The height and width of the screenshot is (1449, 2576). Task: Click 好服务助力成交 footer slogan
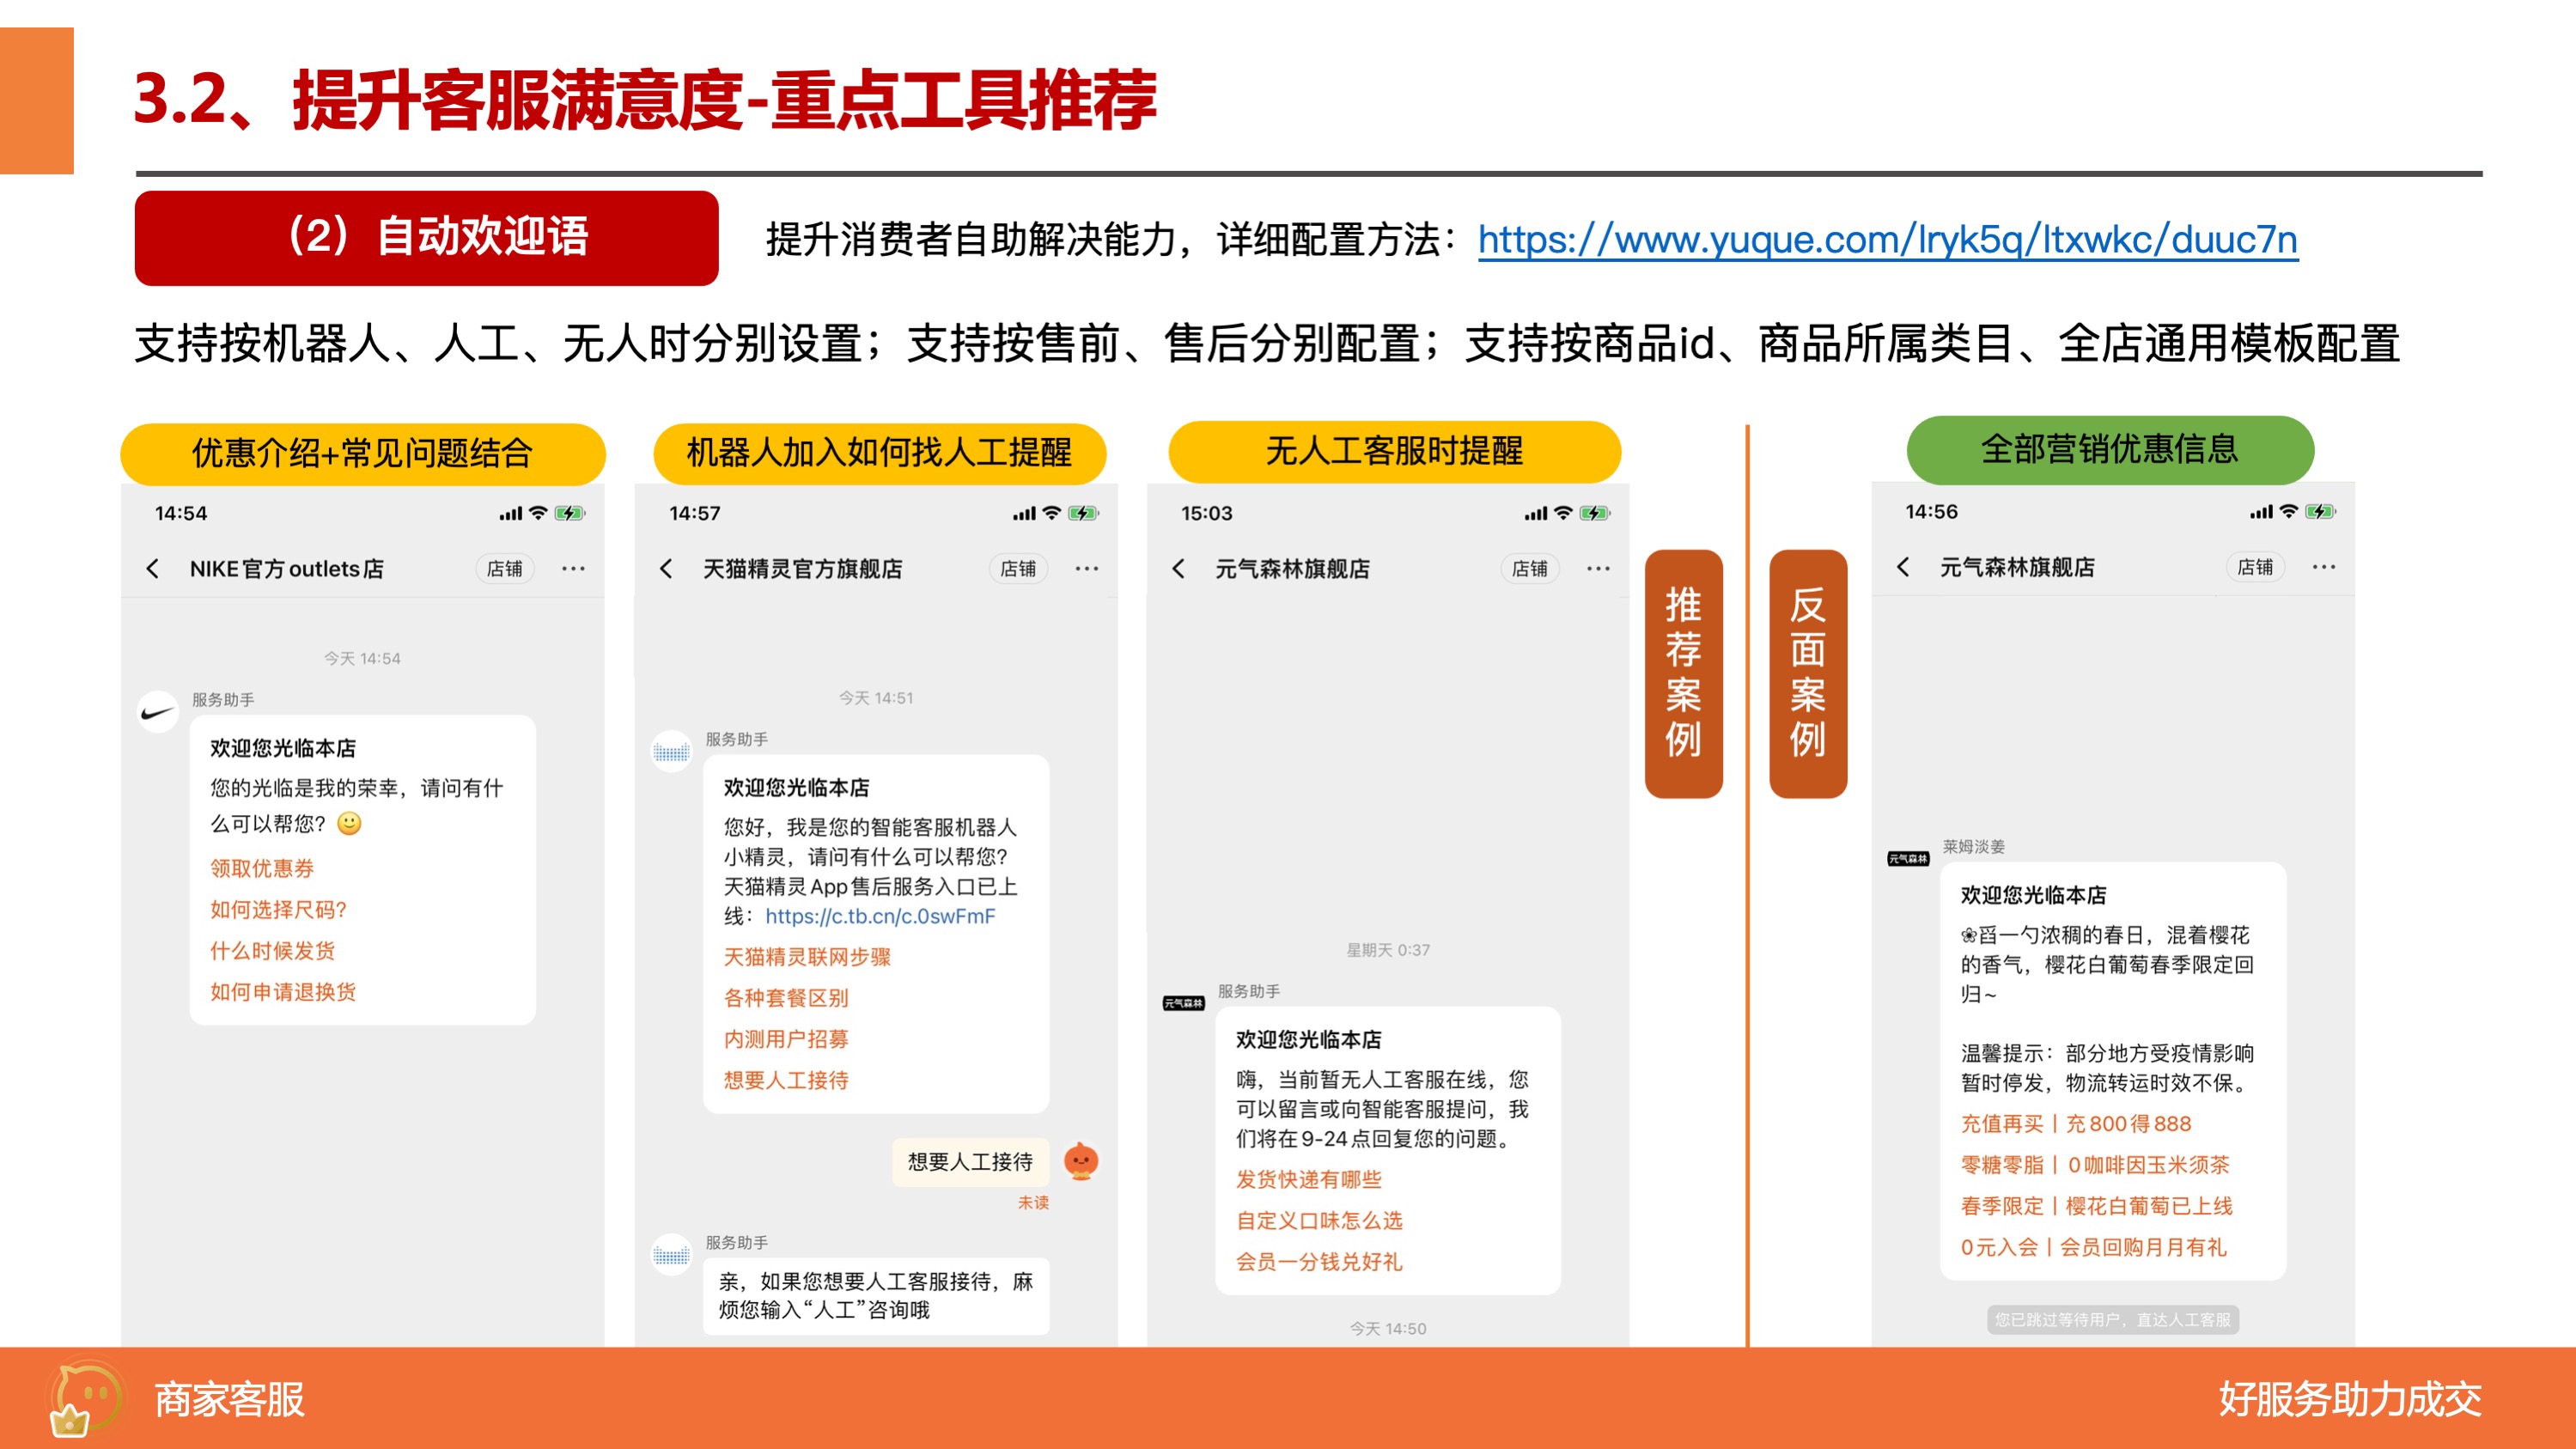(x=2350, y=1398)
